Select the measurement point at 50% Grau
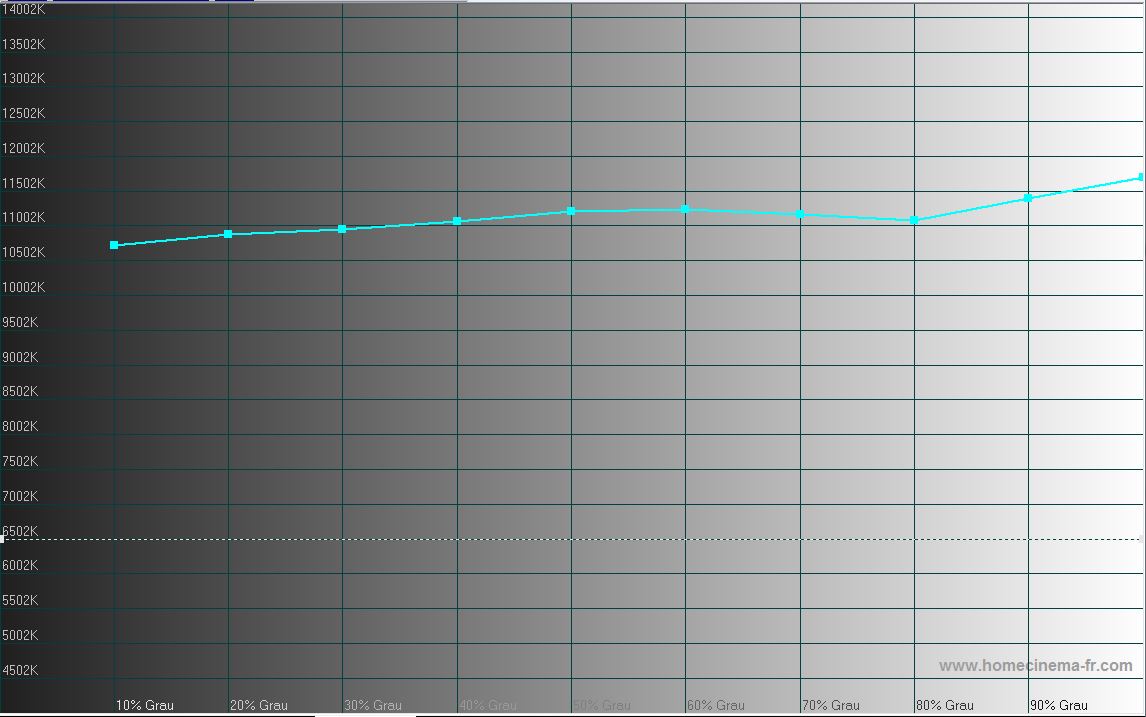Screen dimensions: 1146x717 [571, 211]
